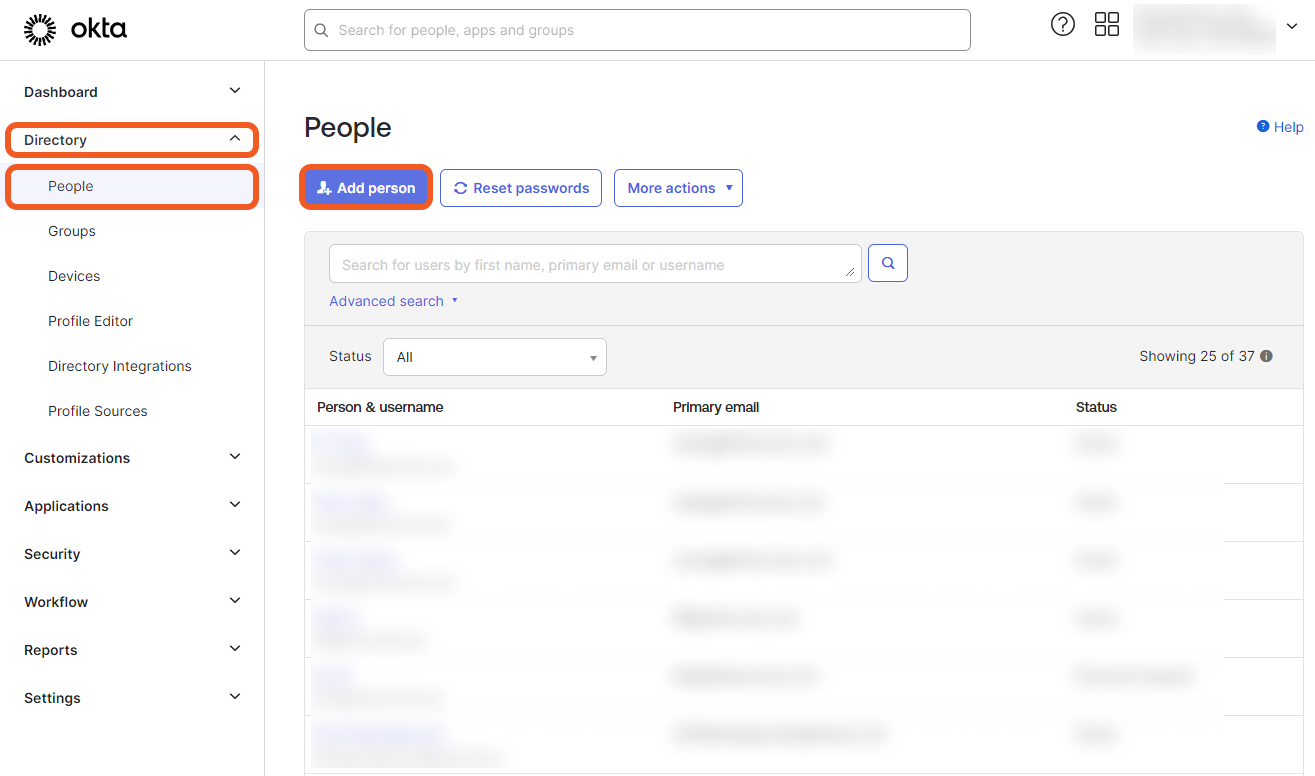
Task: Expand Advanced search options
Action: tap(393, 301)
